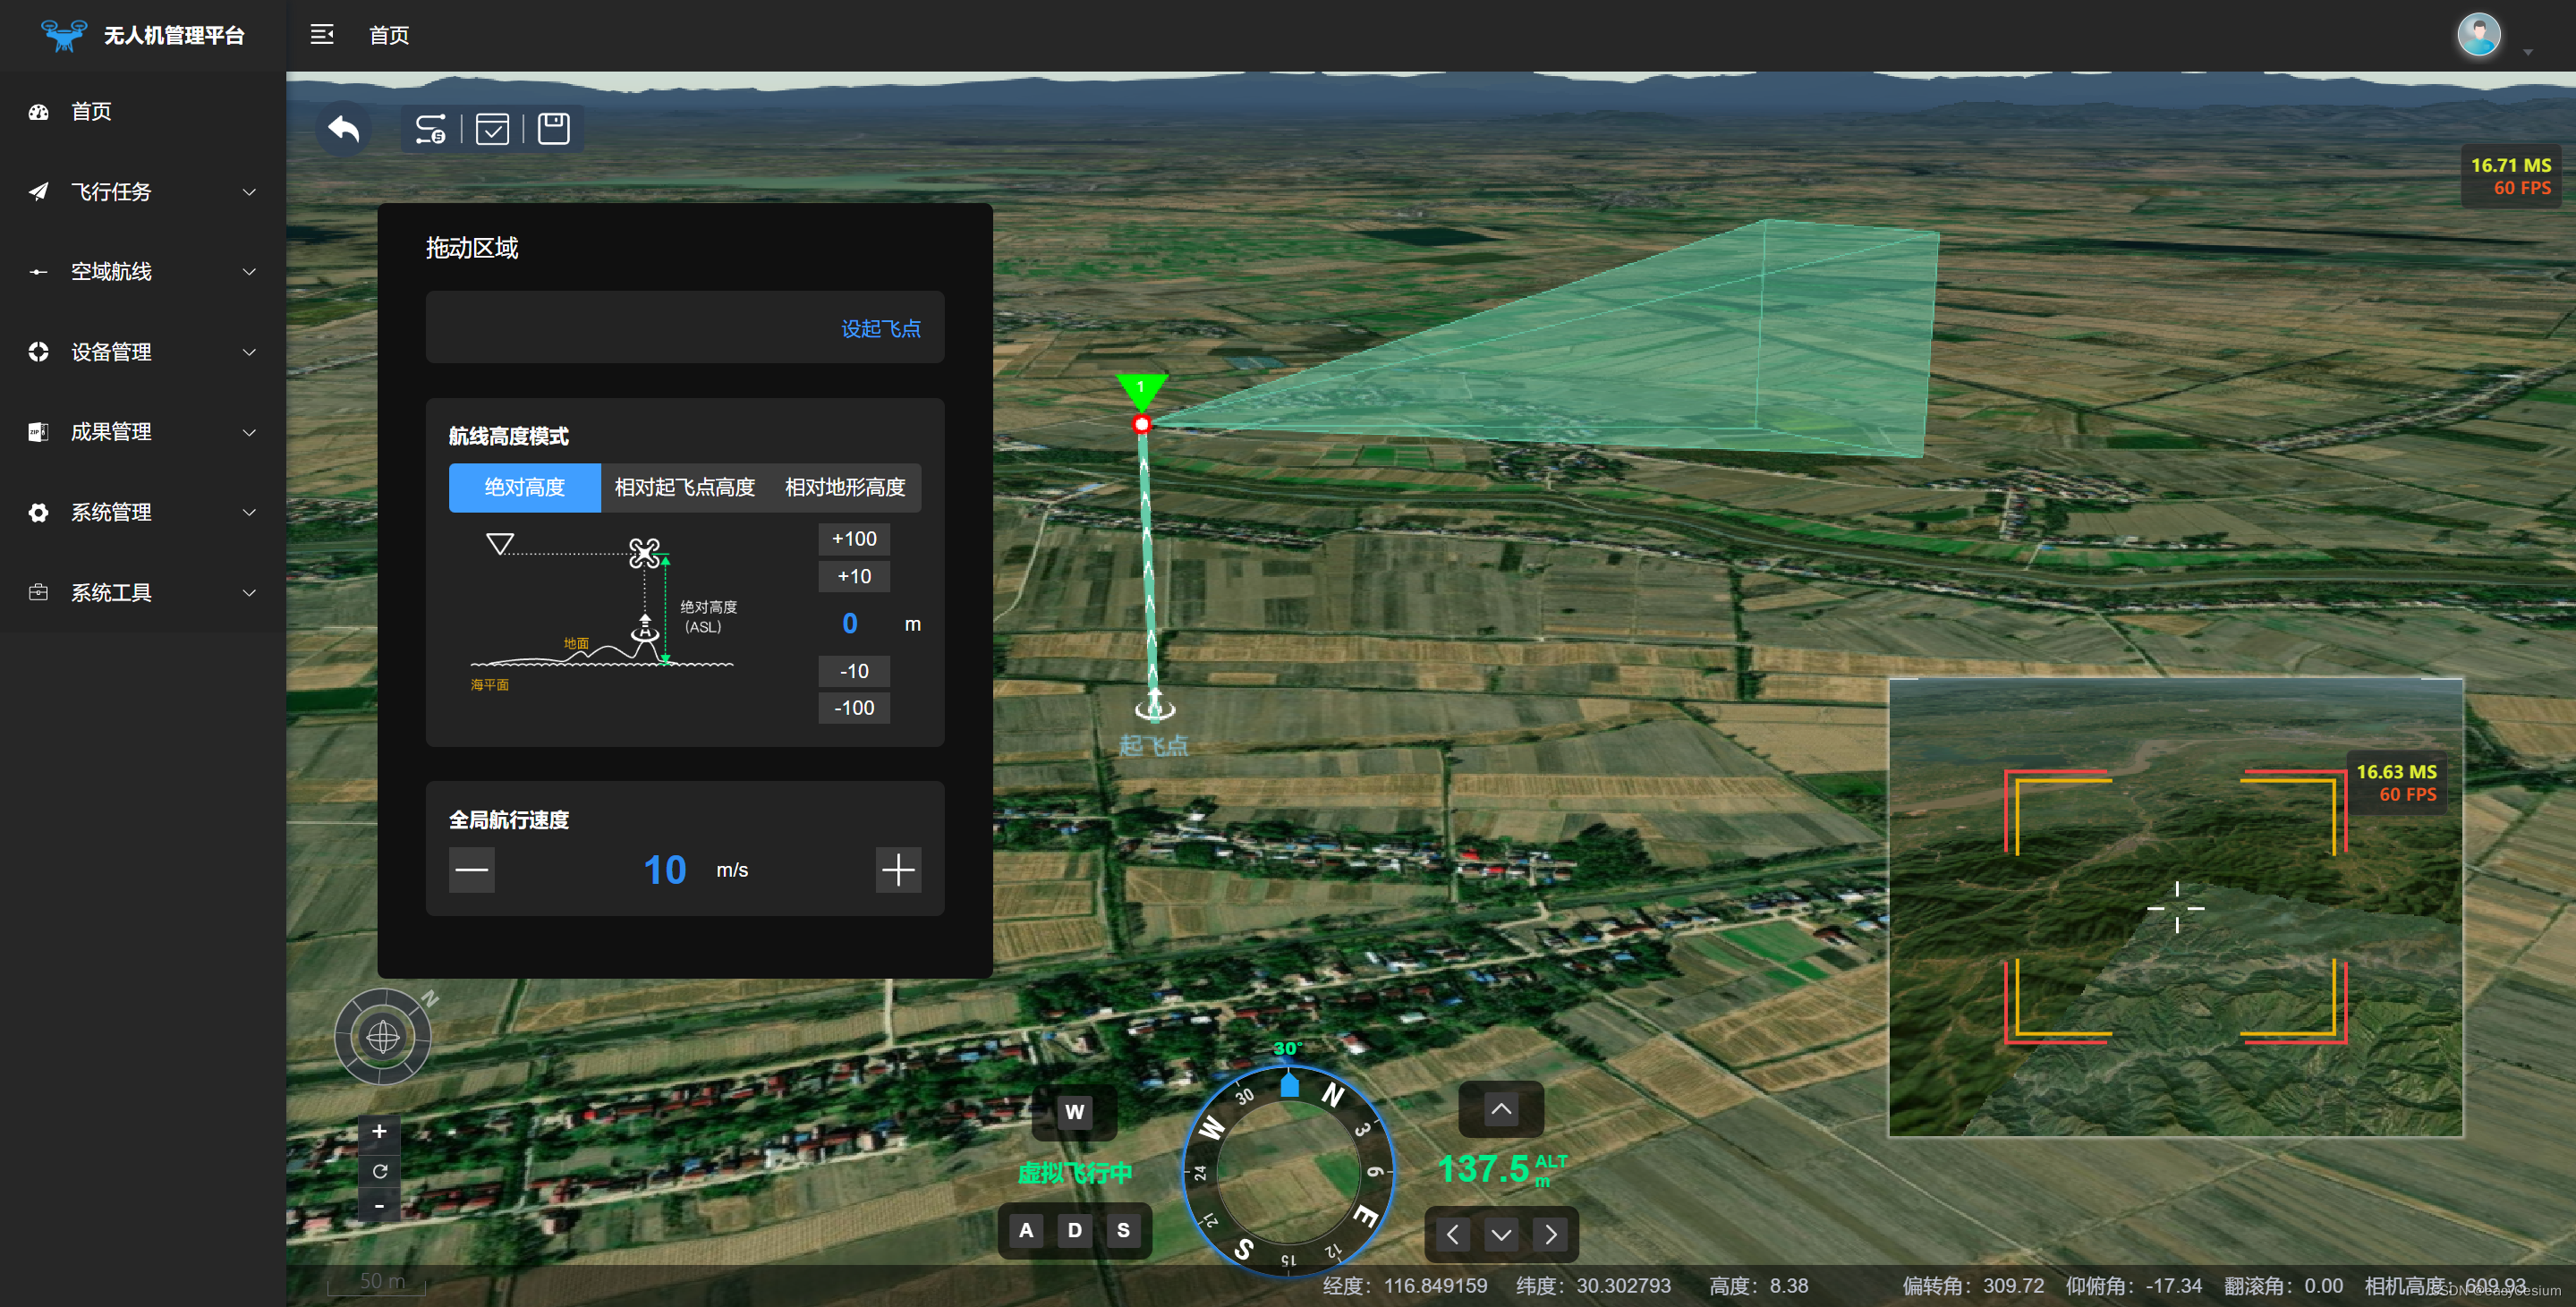Click the save disk toolbar icon
The width and height of the screenshot is (2576, 1307).
coord(553,129)
